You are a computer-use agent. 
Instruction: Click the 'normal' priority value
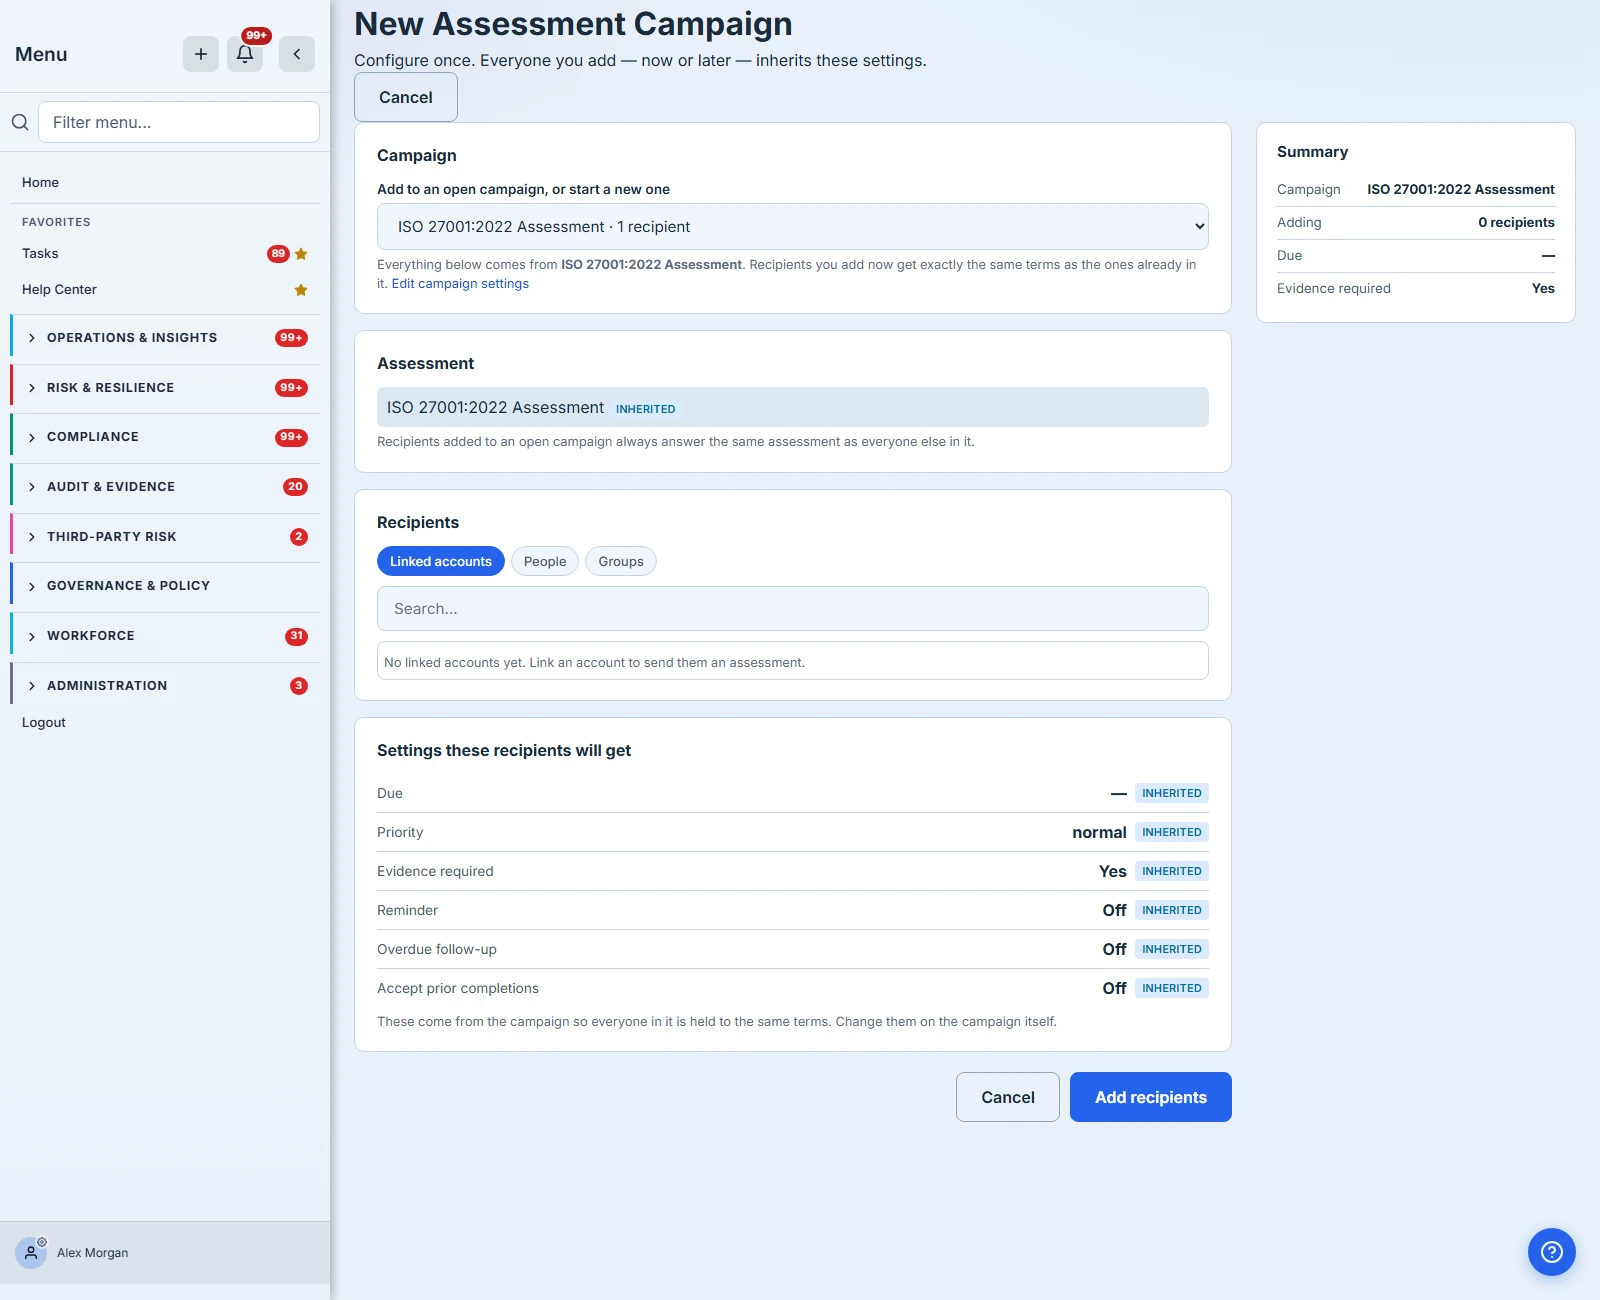[1099, 832]
